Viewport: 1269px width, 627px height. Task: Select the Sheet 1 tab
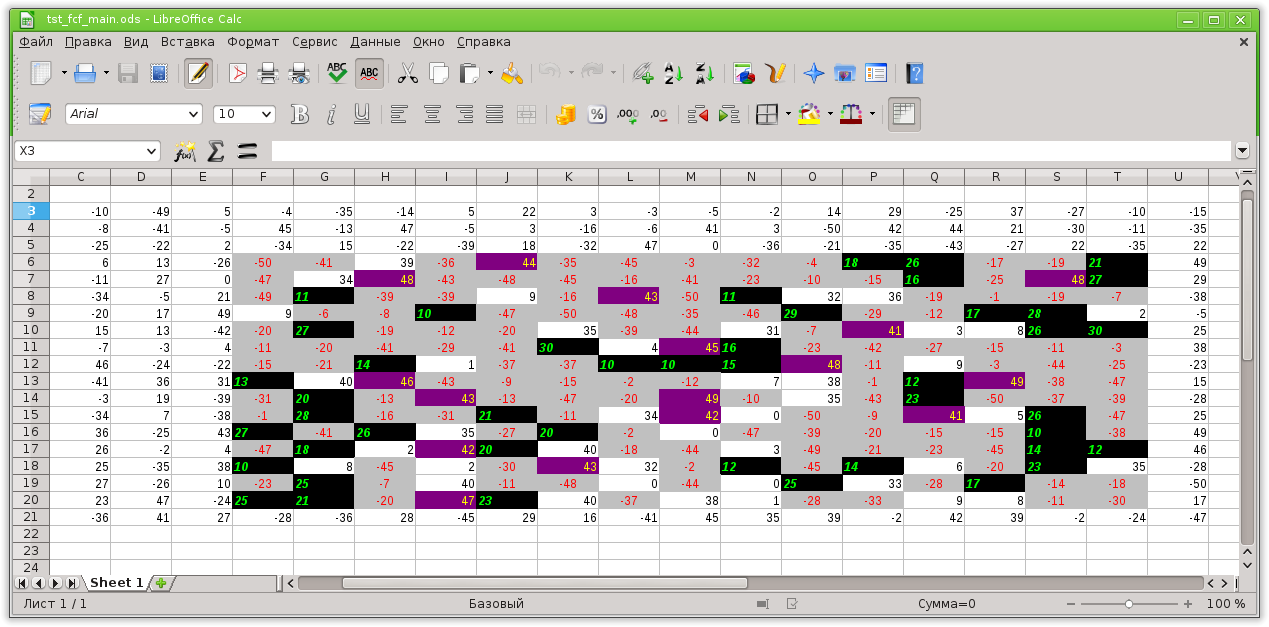[x=115, y=583]
